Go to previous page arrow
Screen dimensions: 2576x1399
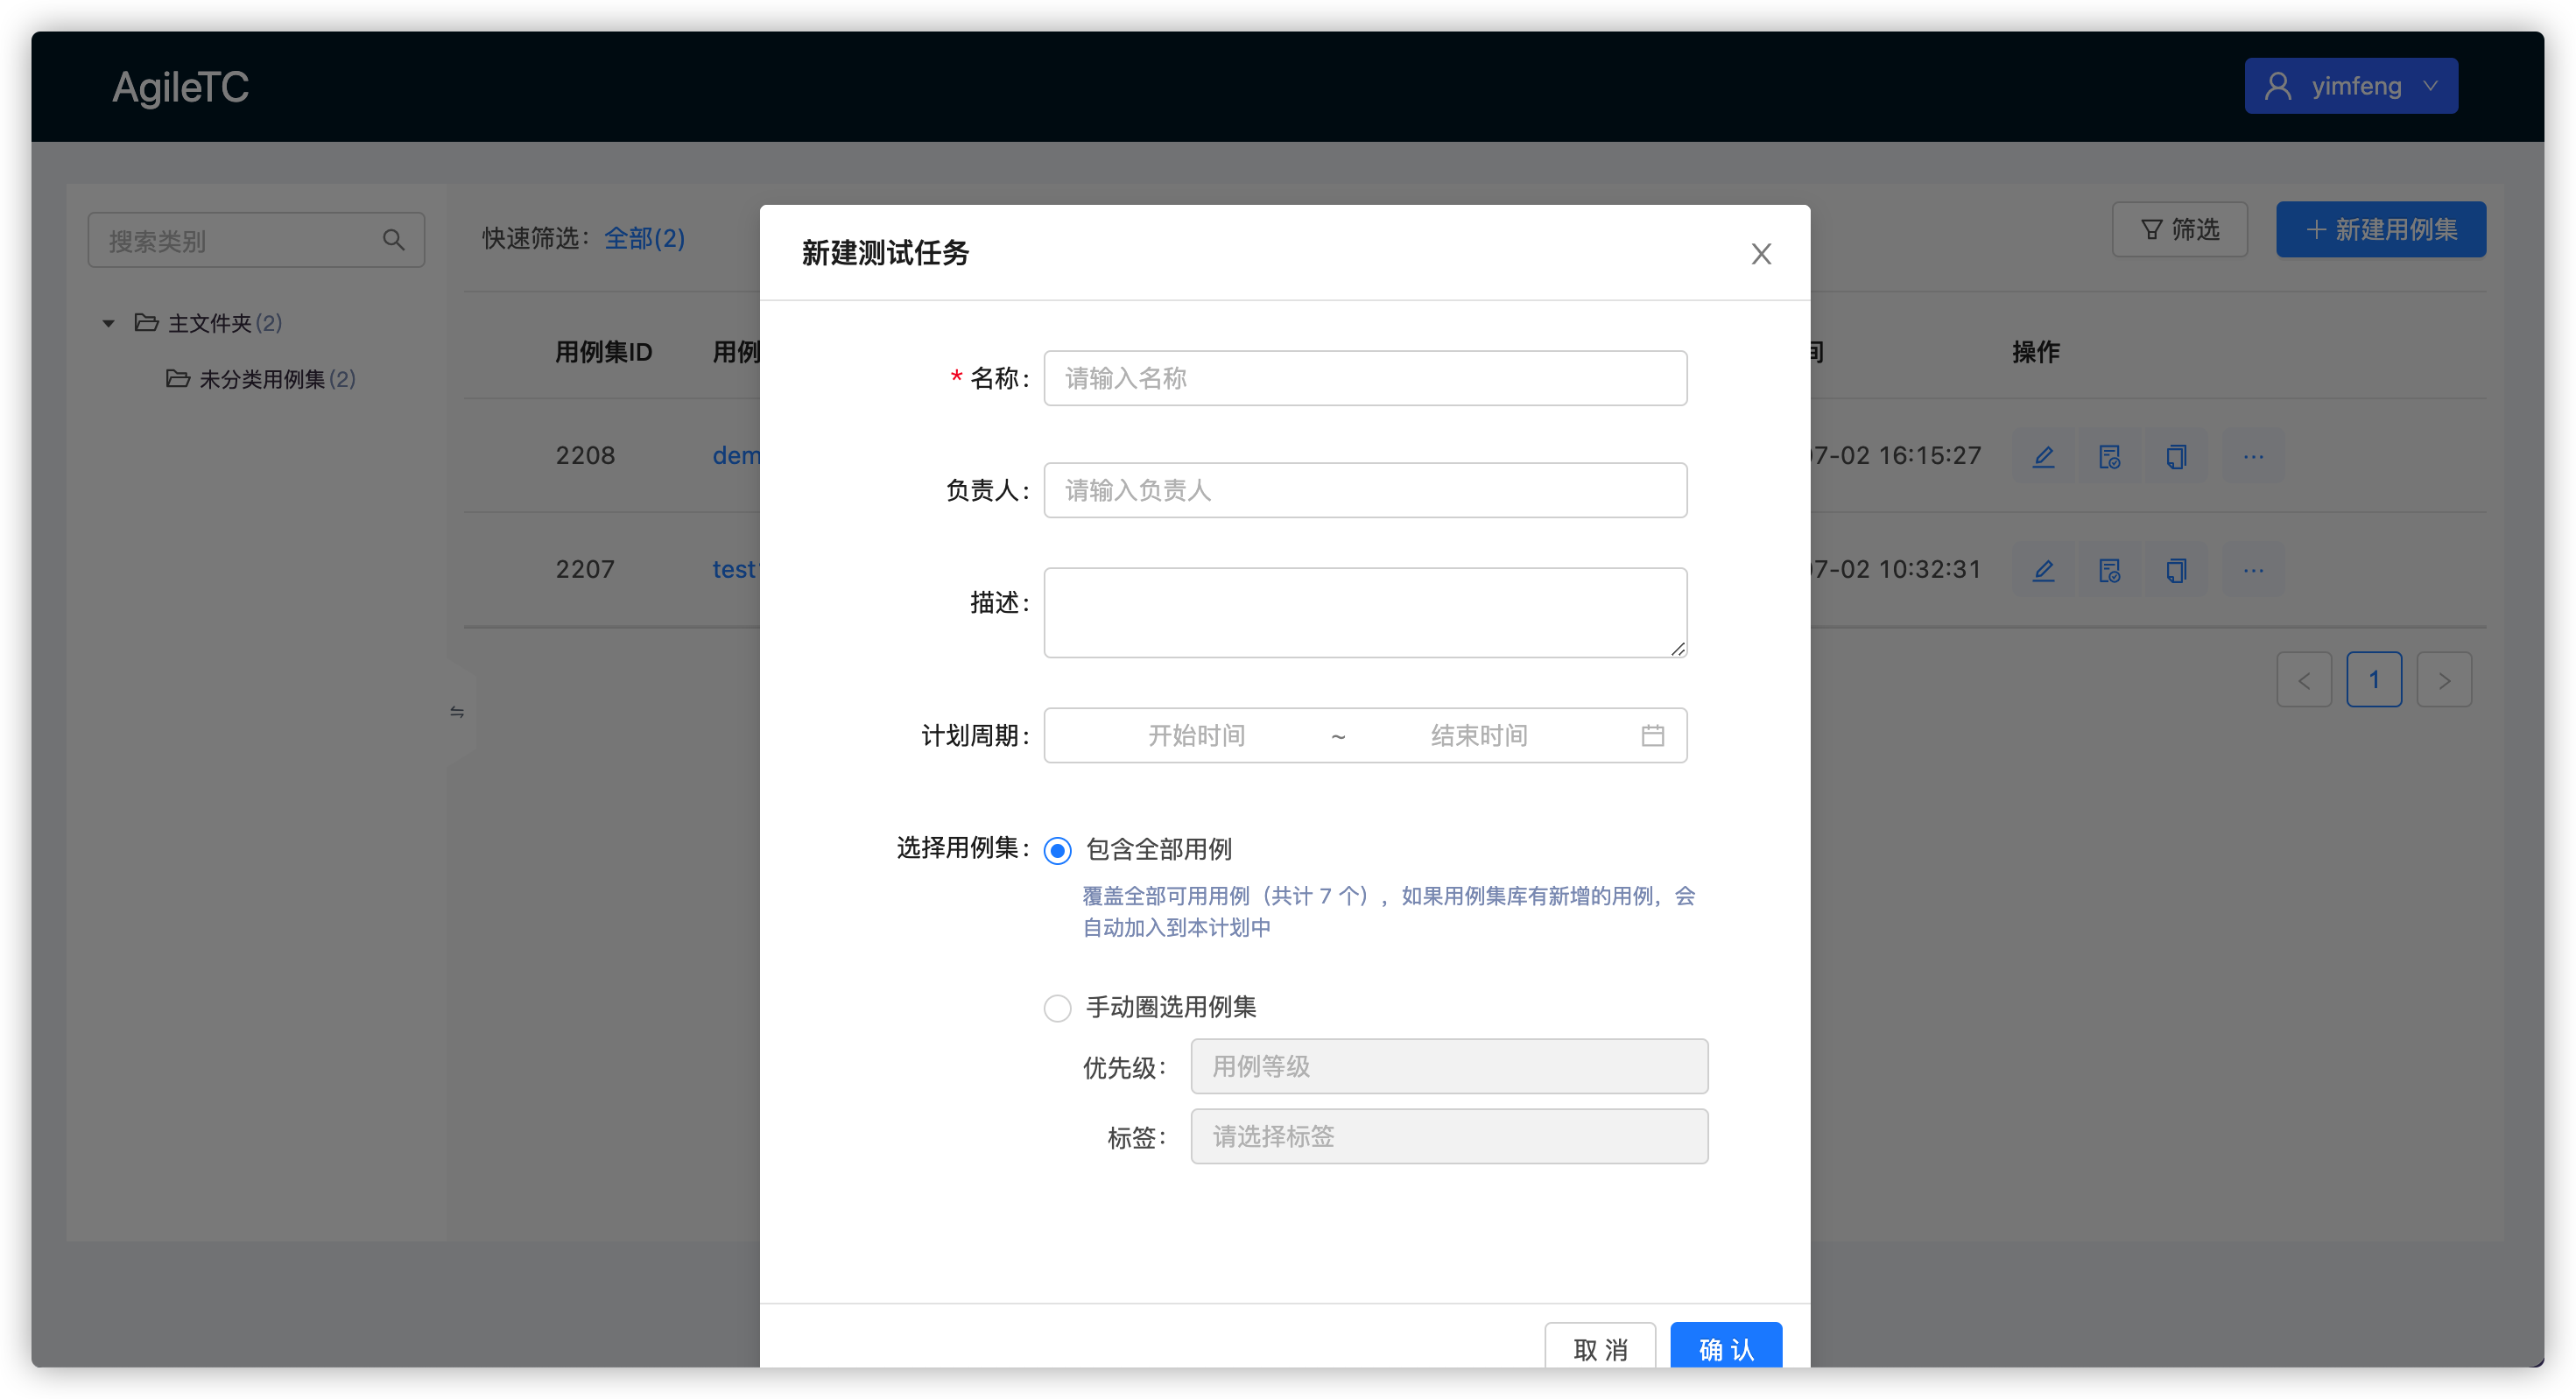click(2304, 680)
